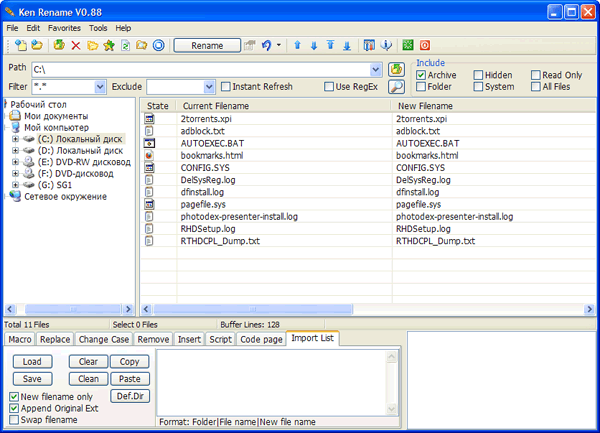Expand the (E:) DVD-RW дисковод node
The width and height of the screenshot is (600, 433).
(15, 162)
